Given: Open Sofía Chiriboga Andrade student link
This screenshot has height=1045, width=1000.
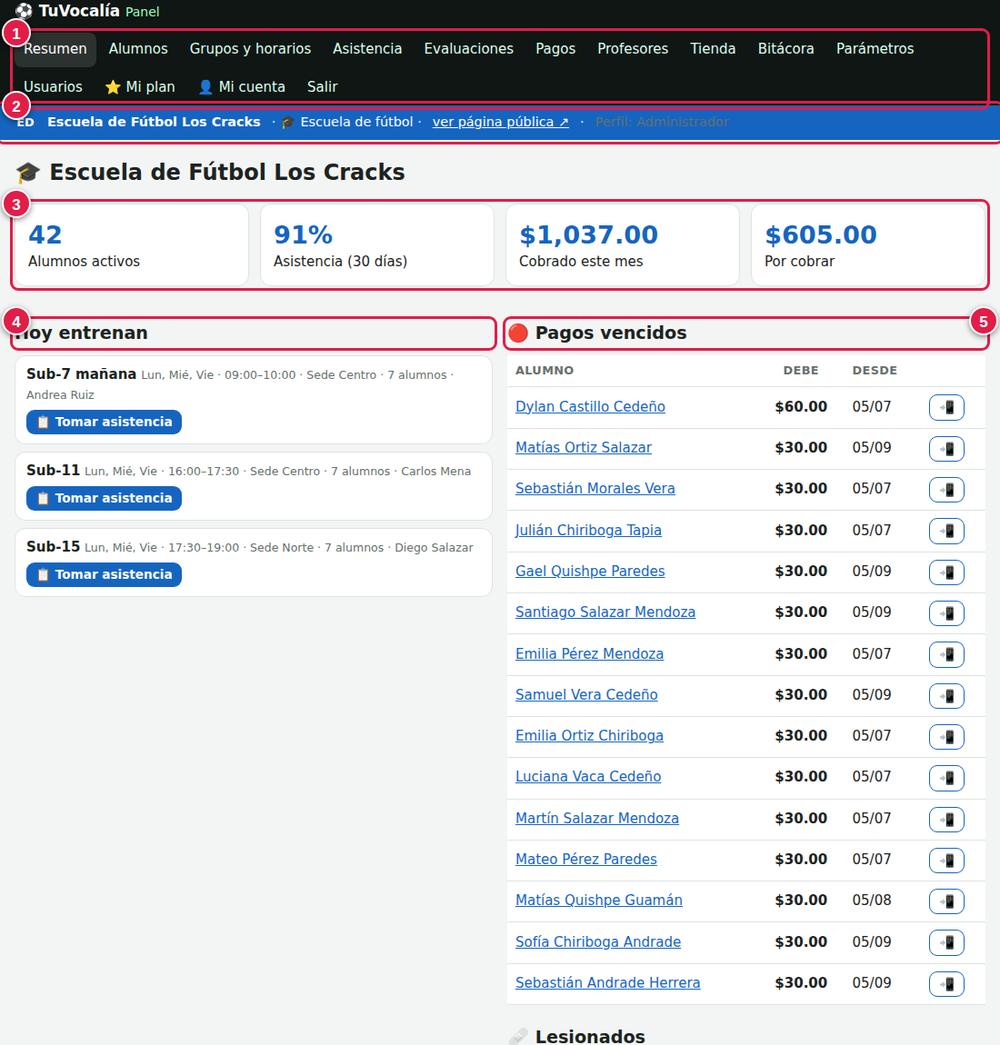Looking at the screenshot, I should coord(598,942).
